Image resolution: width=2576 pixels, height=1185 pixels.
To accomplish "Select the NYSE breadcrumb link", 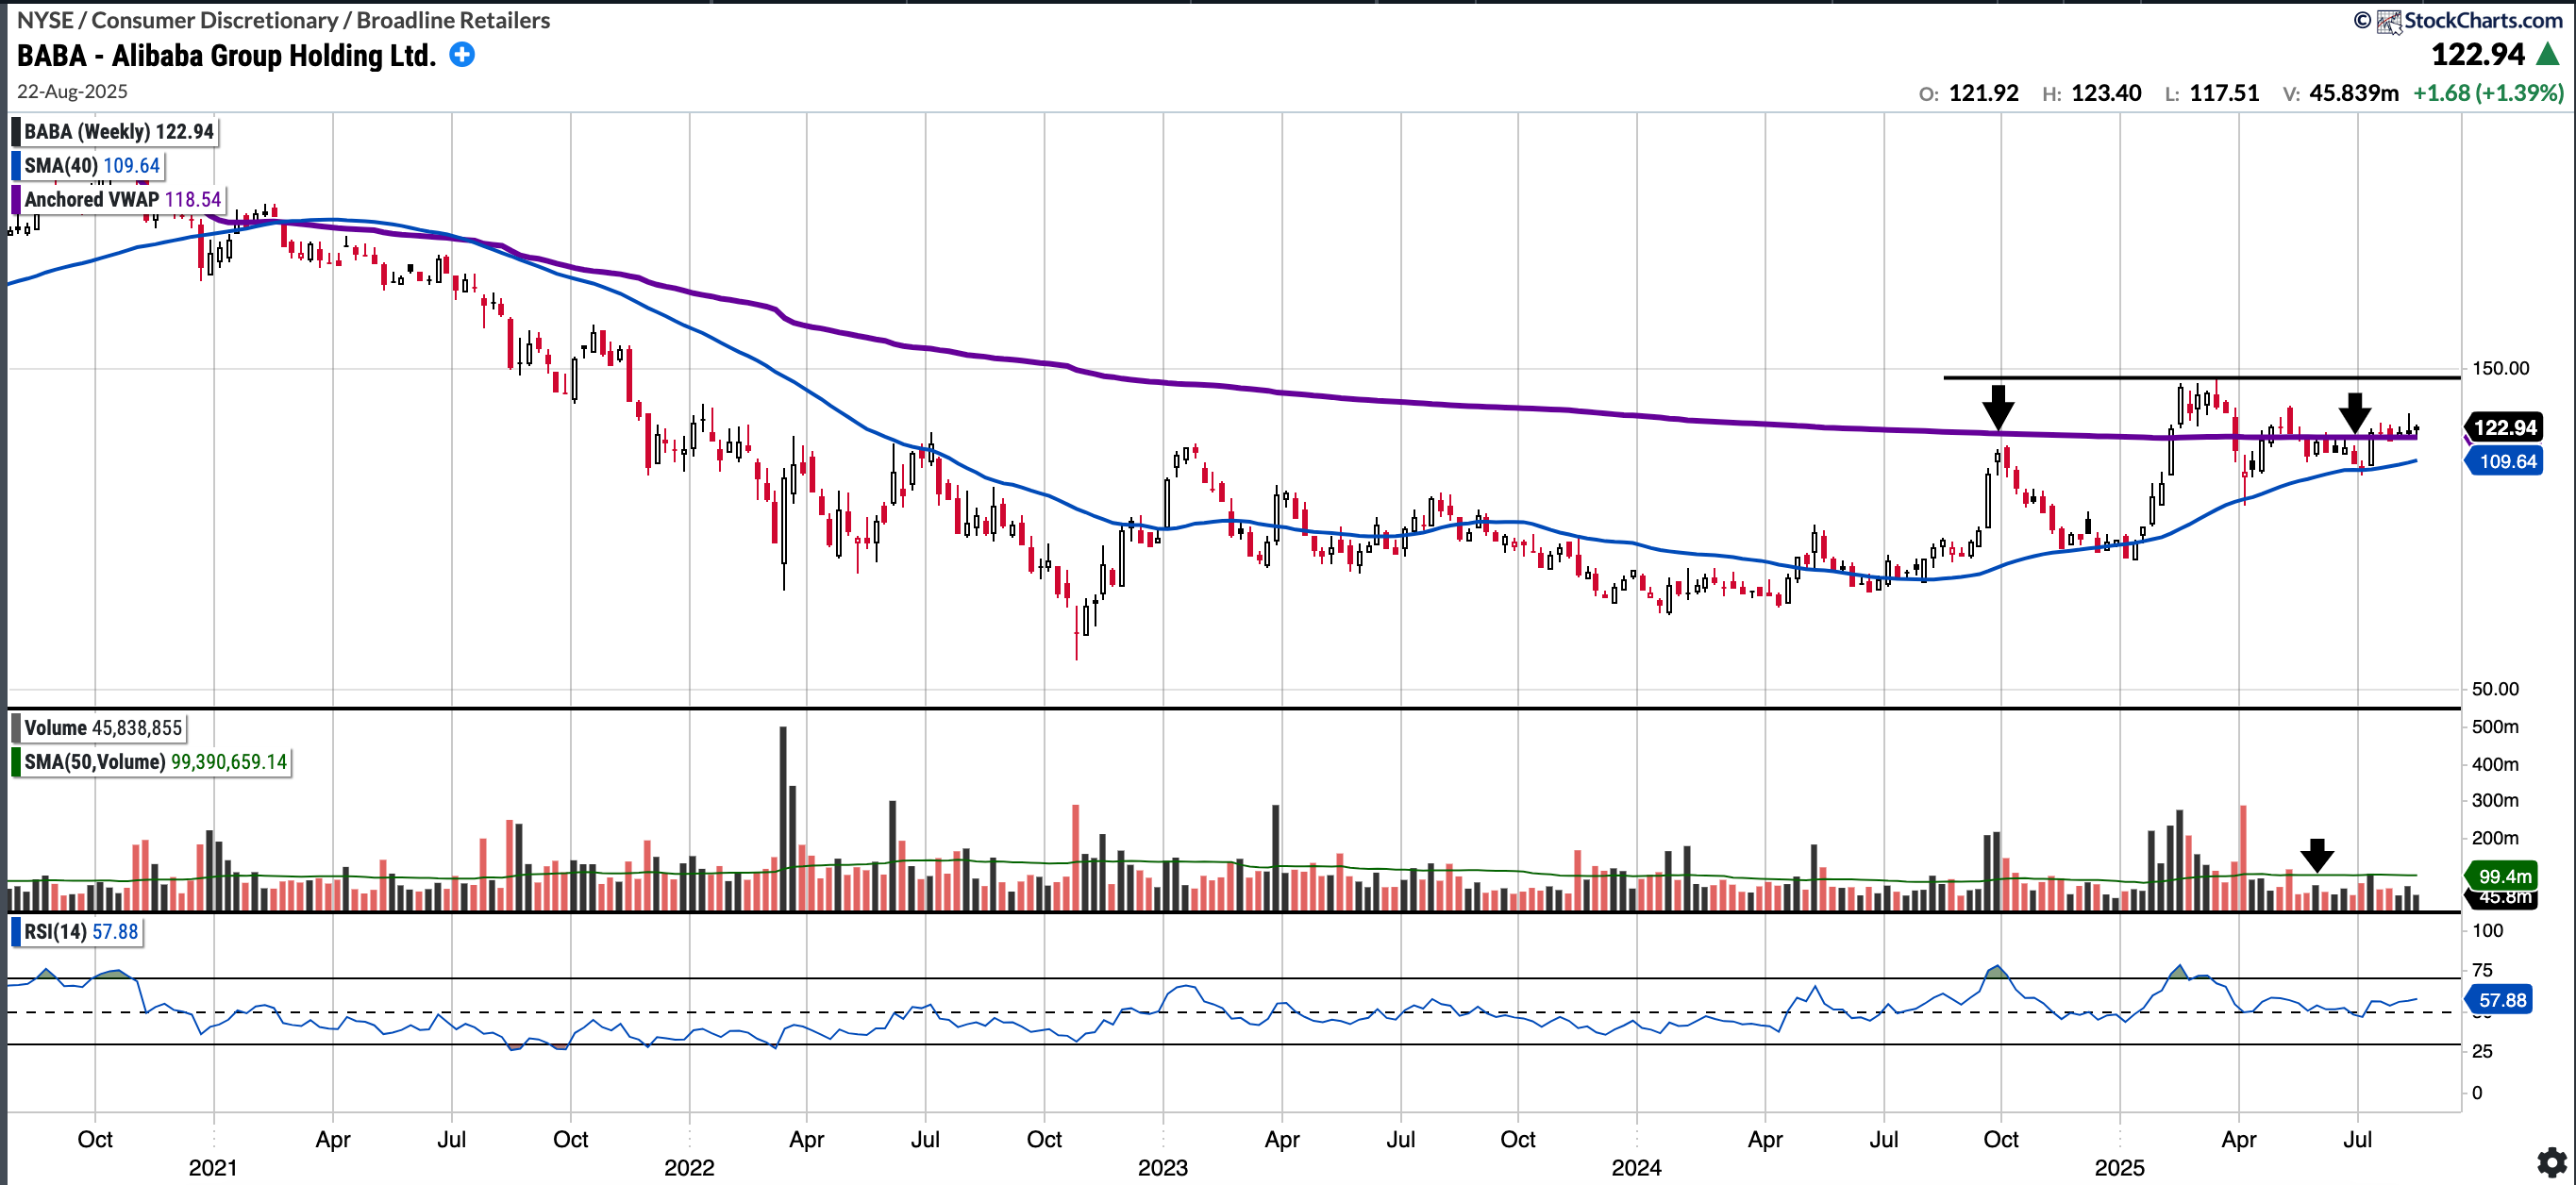I will [x=44, y=20].
